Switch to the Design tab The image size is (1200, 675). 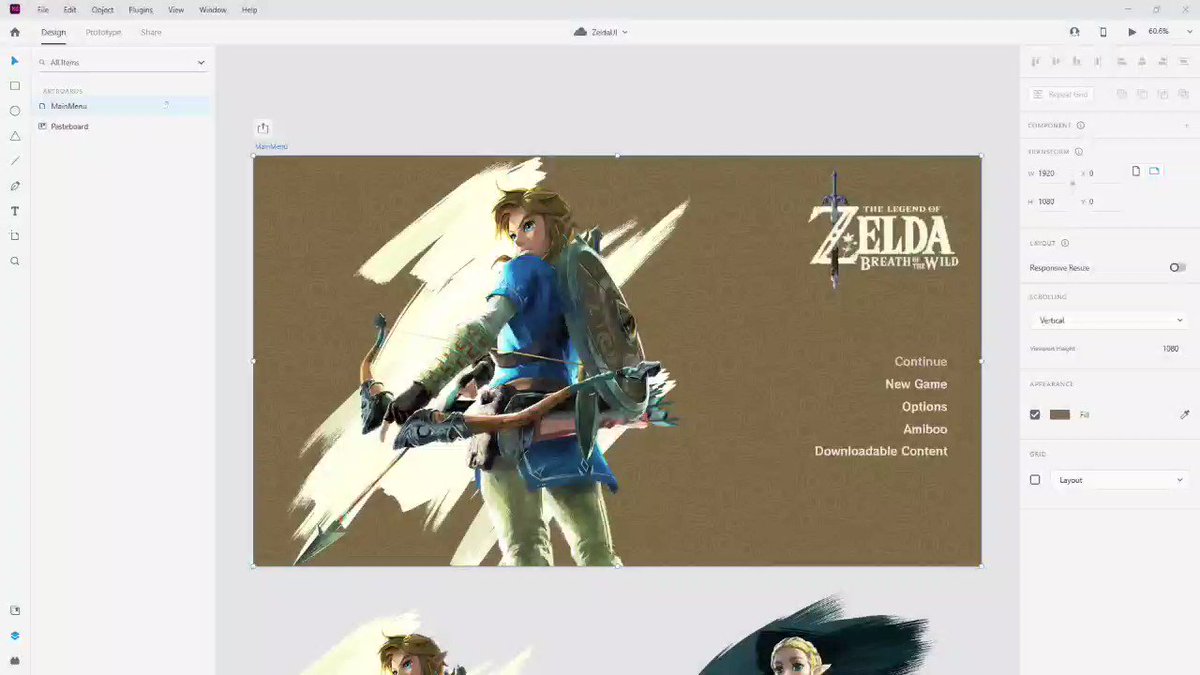click(54, 32)
